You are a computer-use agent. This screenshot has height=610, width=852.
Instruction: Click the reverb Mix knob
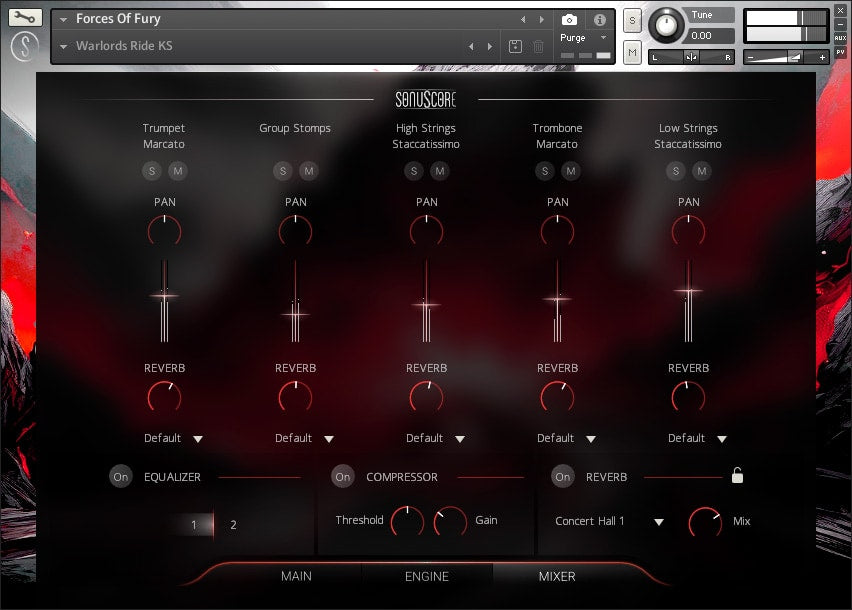click(x=705, y=523)
